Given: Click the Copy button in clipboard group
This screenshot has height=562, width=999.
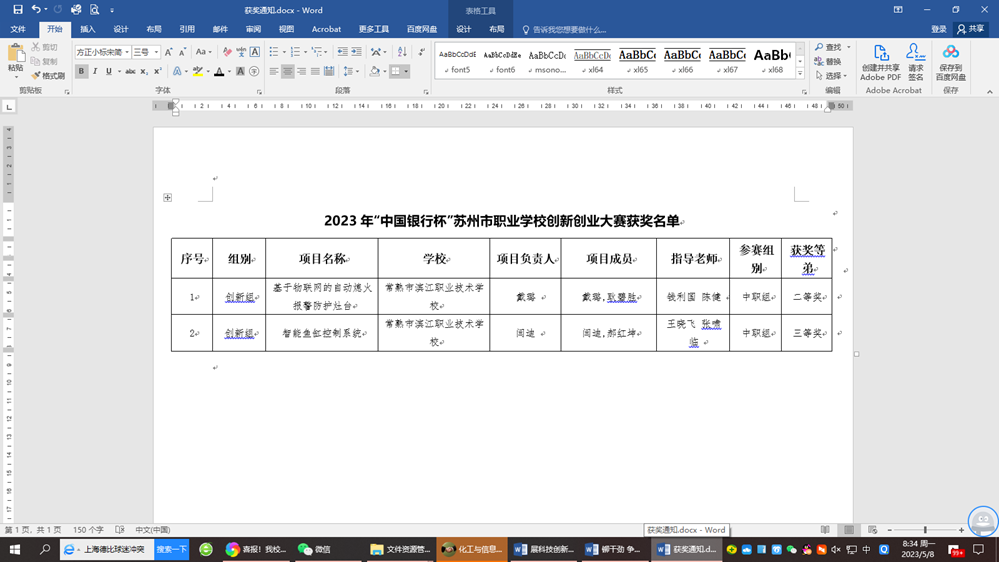Looking at the screenshot, I should (45, 61).
